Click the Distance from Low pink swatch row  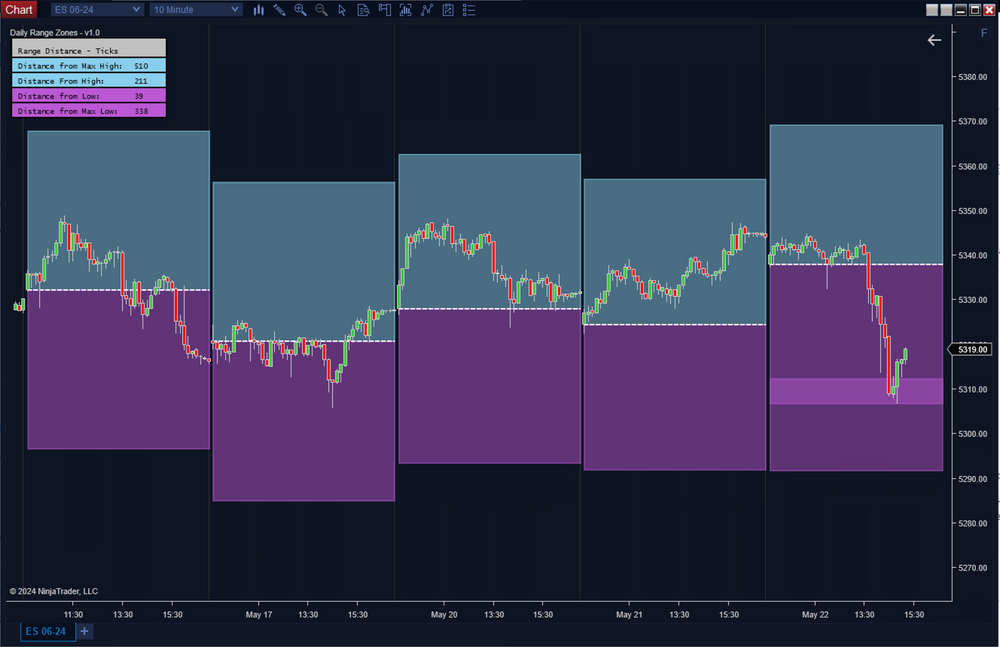[88, 95]
